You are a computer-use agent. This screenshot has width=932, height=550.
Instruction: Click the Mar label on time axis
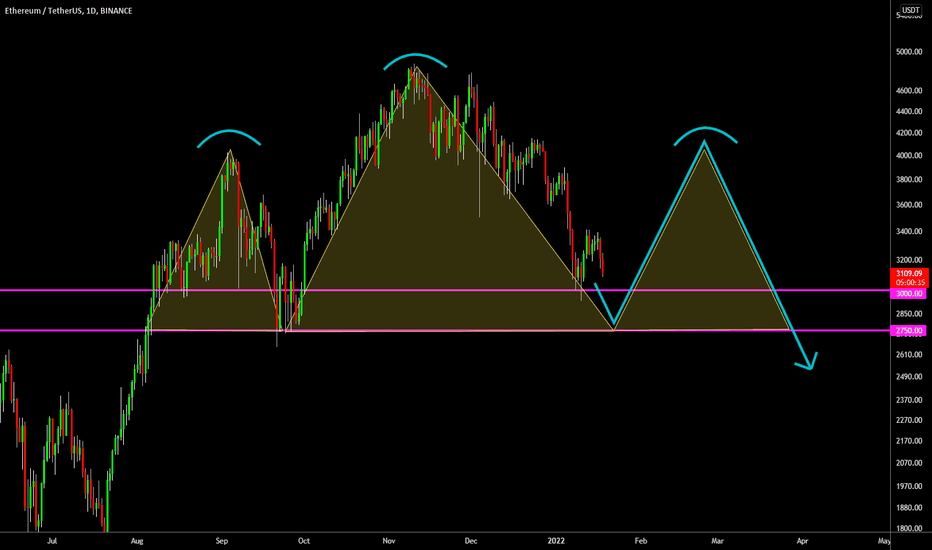717,540
